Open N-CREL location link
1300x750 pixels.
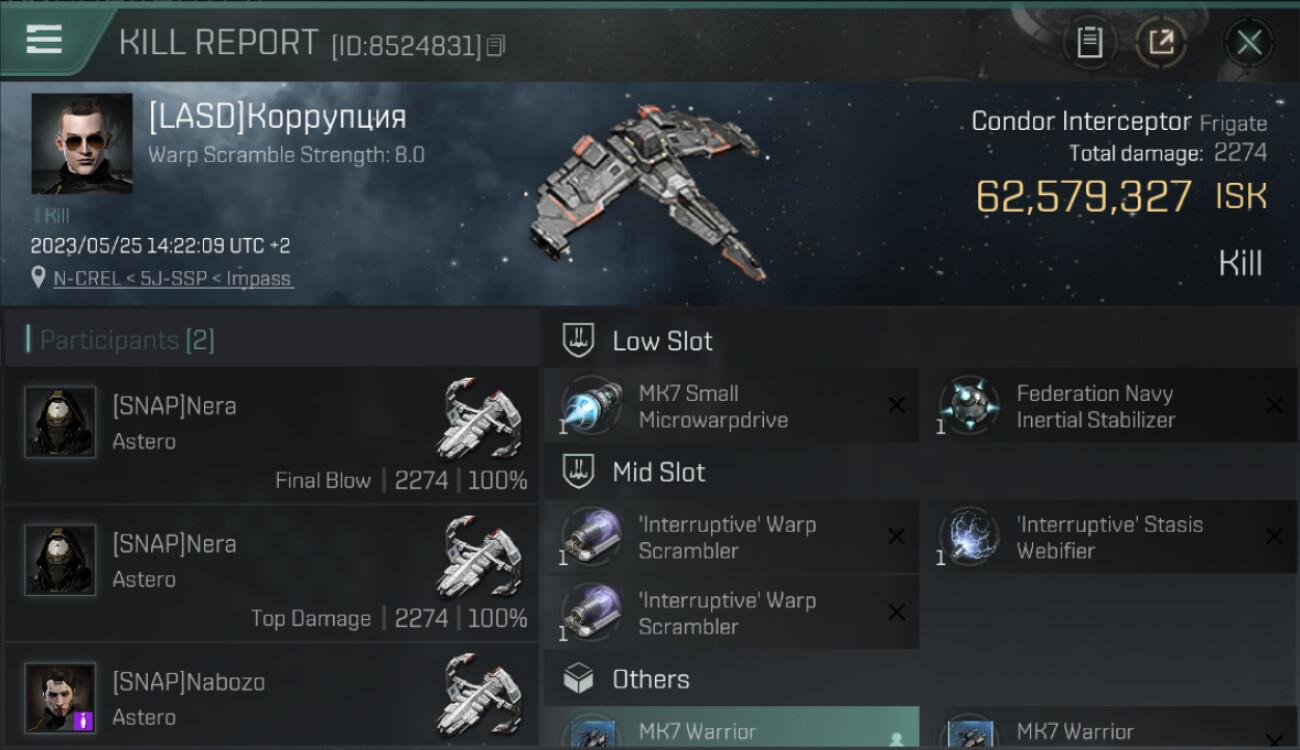[x=173, y=279]
